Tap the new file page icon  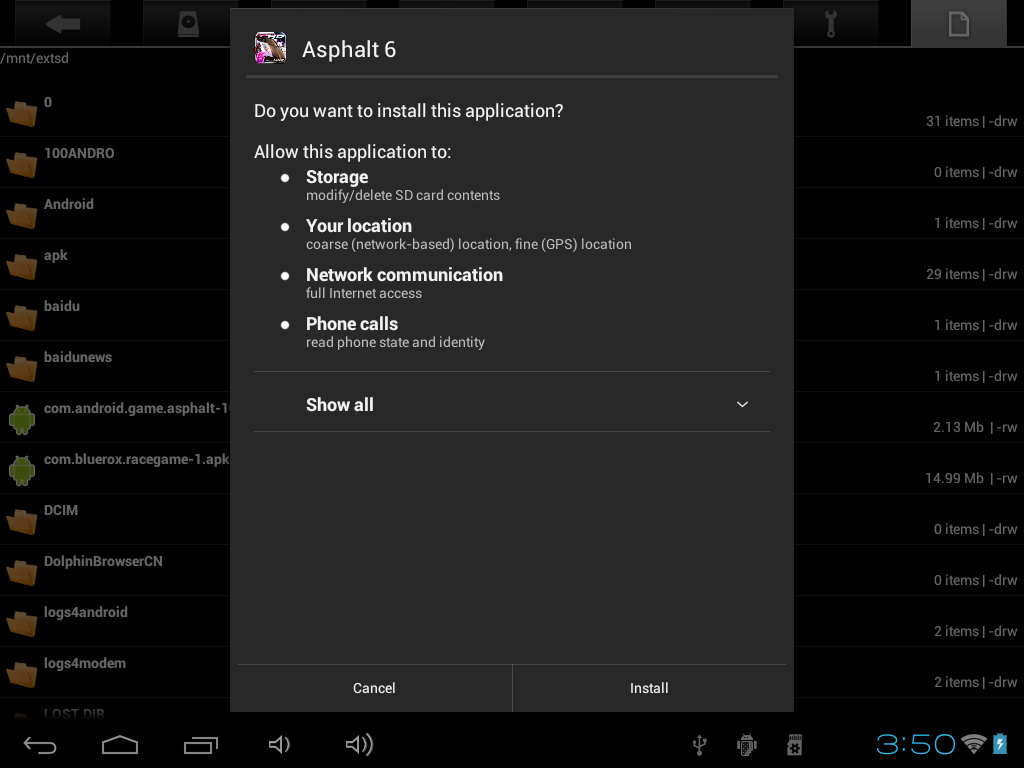(x=959, y=24)
